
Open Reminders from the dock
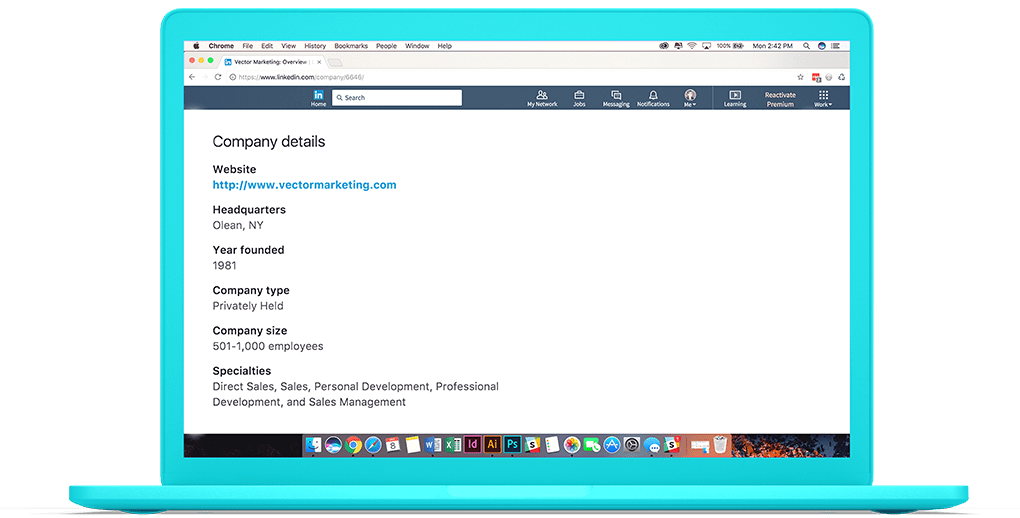[x=552, y=444]
